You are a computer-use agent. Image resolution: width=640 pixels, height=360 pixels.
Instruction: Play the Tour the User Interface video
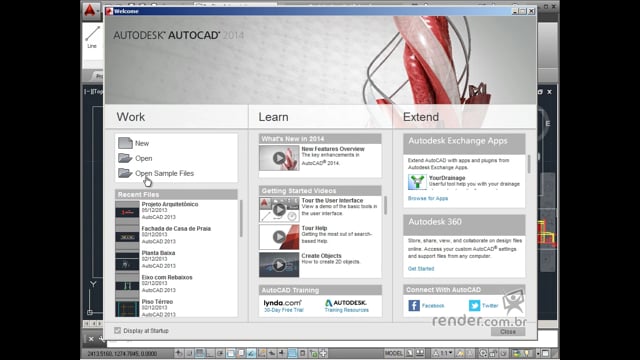(x=279, y=210)
